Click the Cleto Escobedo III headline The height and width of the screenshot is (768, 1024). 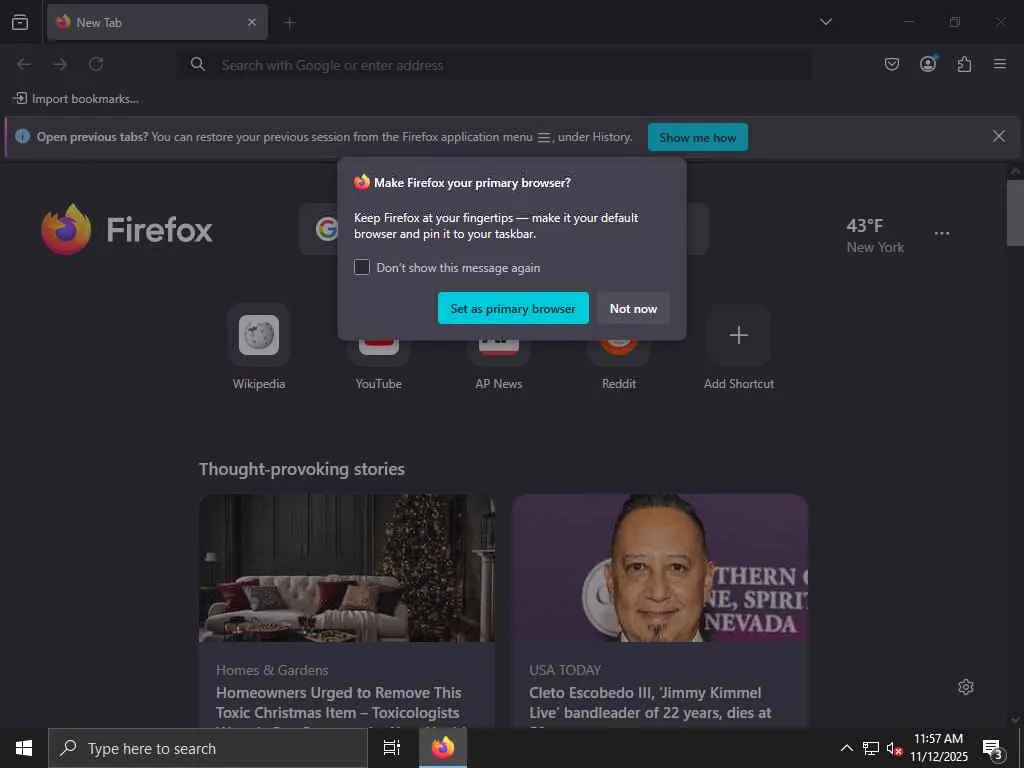pos(650,703)
